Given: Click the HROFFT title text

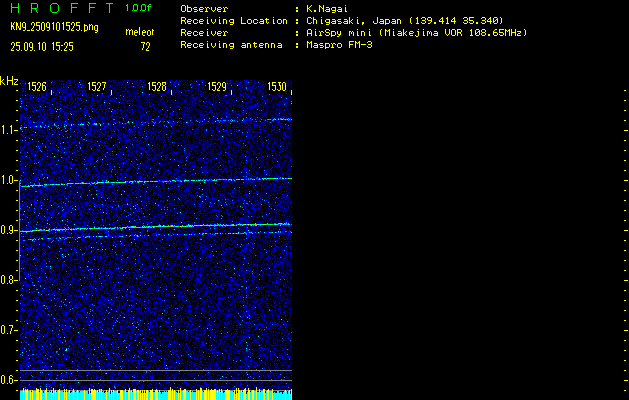Looking at the screenshot, I should click(x=62, y=8).
